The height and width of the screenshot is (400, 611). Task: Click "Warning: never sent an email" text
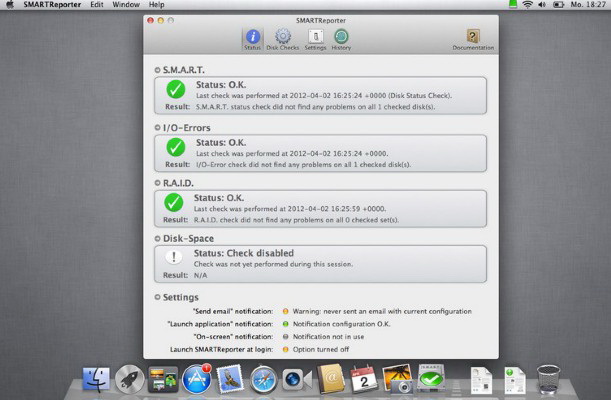tap(382, 311)
